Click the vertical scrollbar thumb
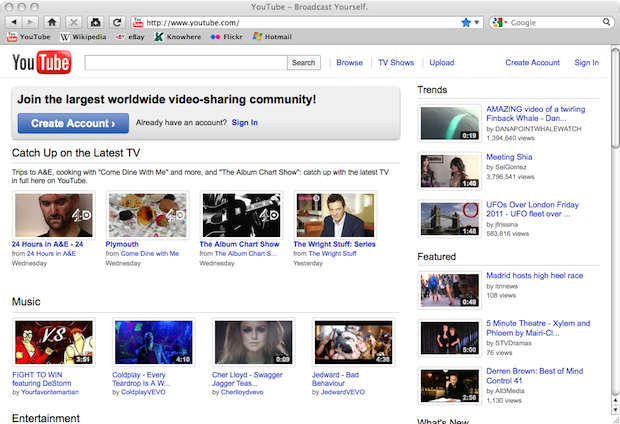Image resolution: width=620 pixels, height=424 pixels. 615,98
